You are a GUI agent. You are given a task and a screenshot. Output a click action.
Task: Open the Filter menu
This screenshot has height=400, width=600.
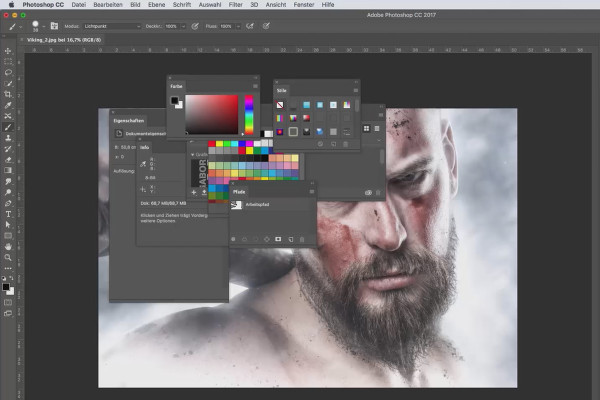235,5
